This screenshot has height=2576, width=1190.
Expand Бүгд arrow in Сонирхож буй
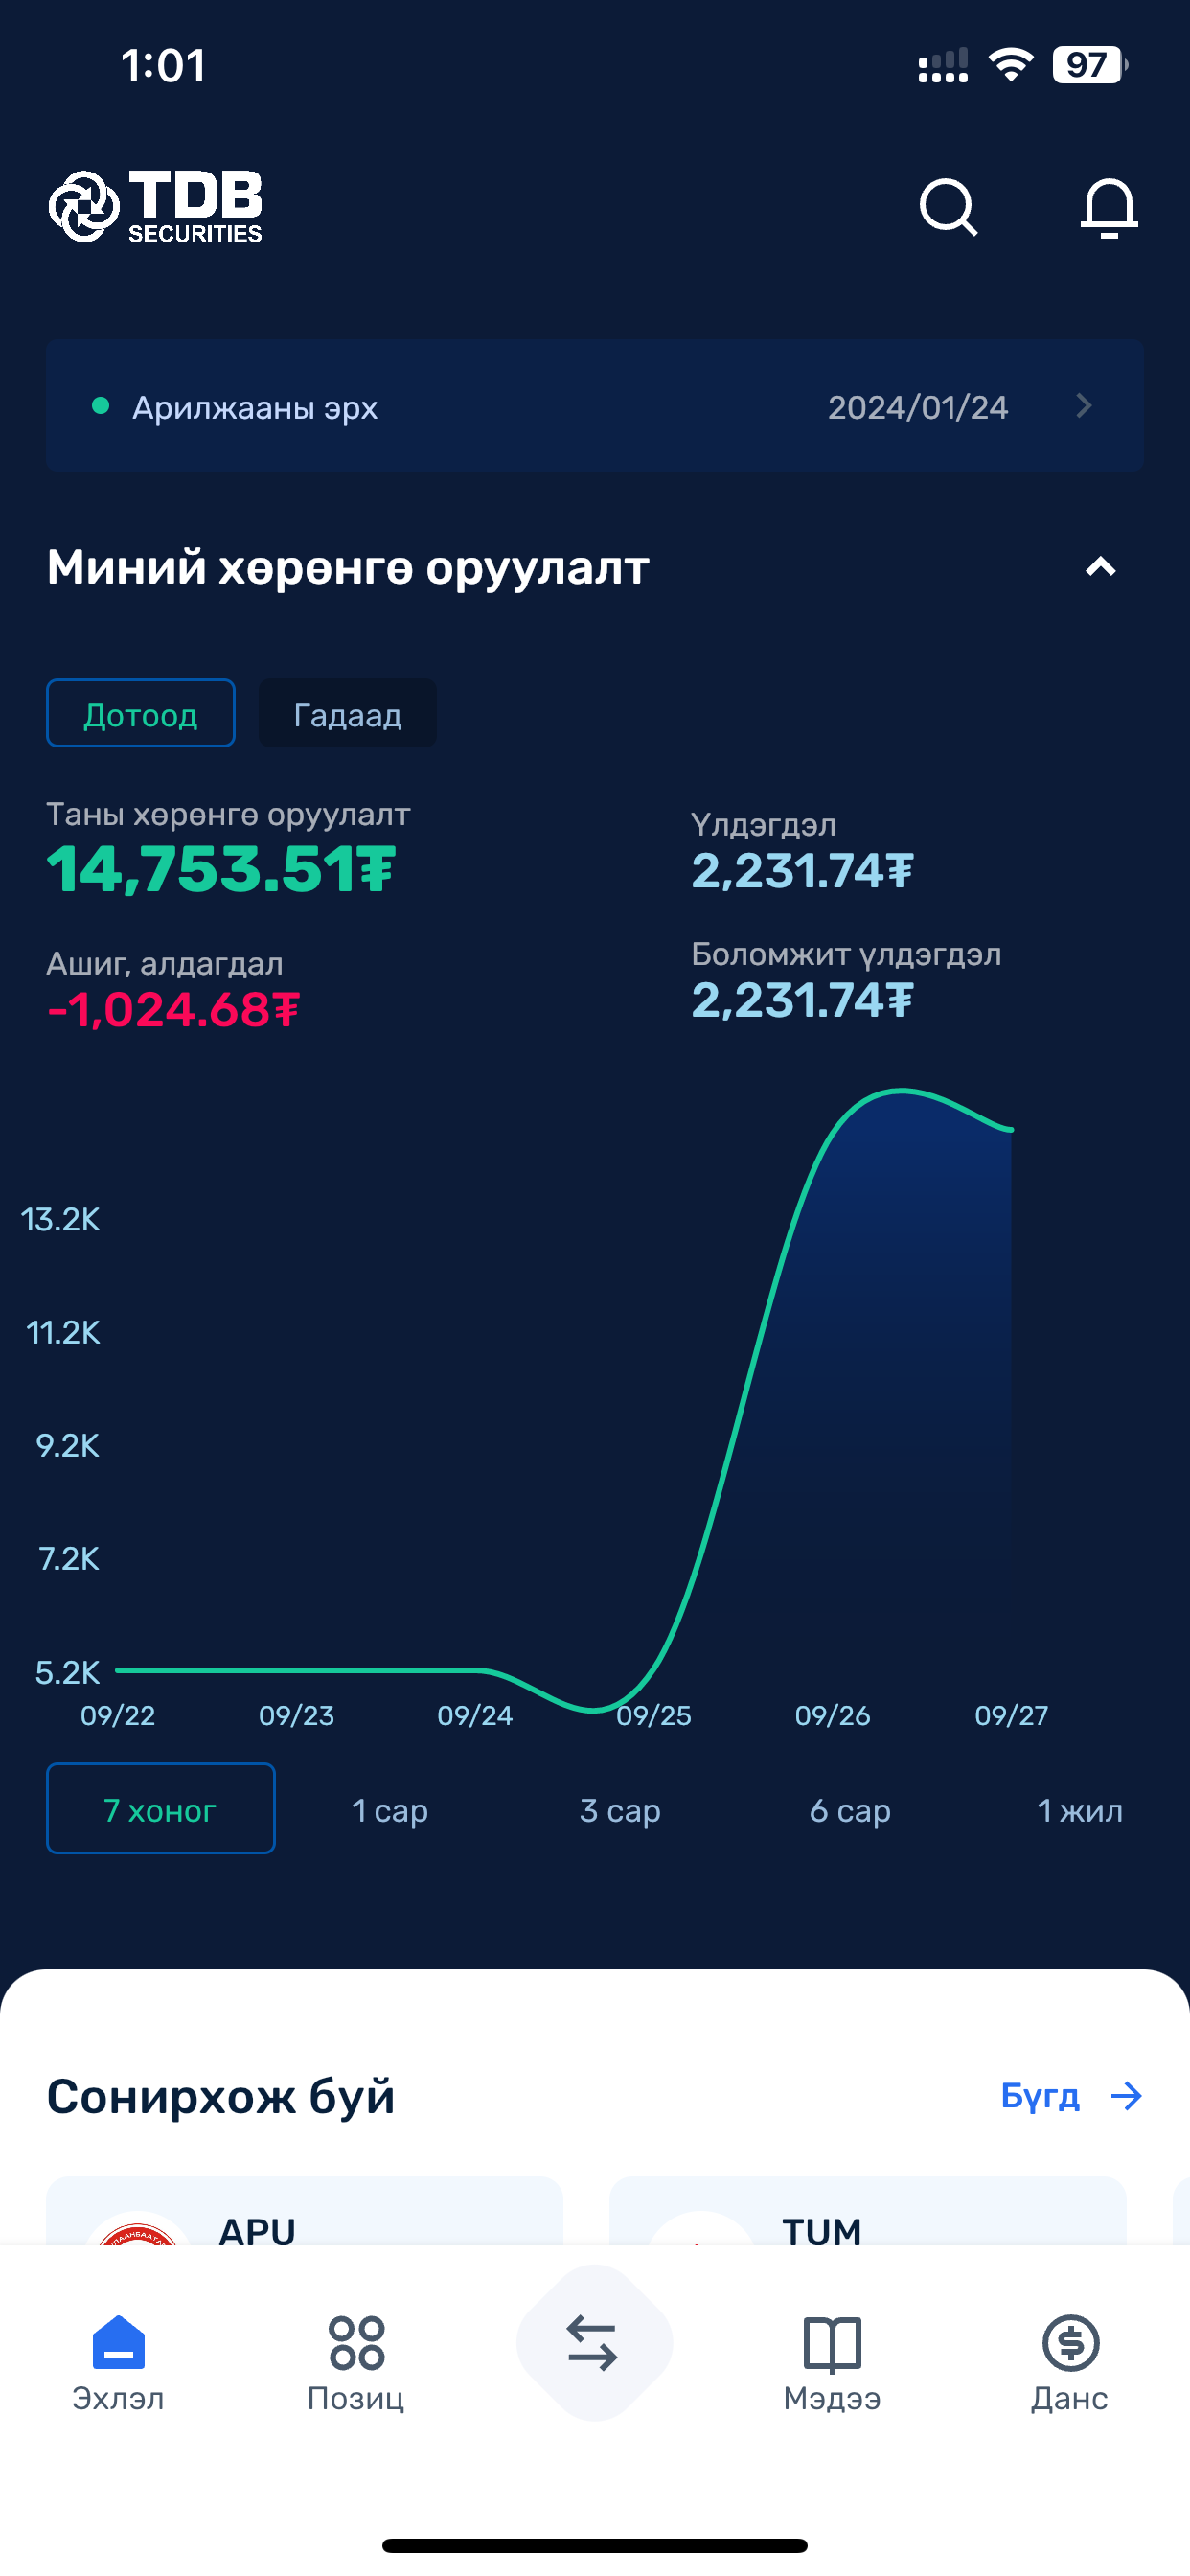click(x=1072, y=2095)
